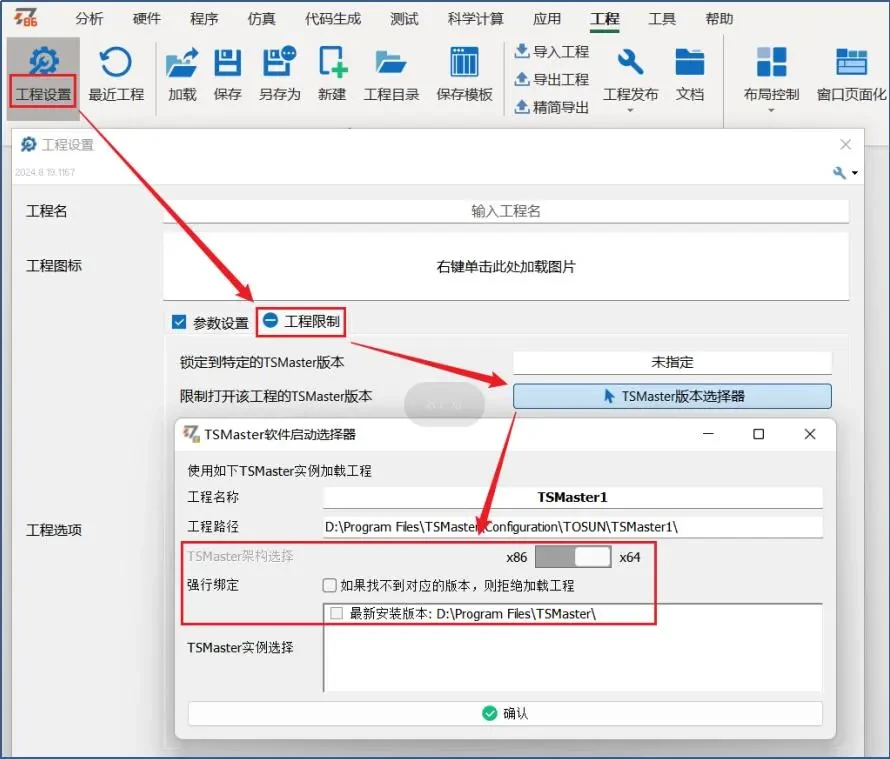Click the TSMaster版本选择器 button
Viewport: 890px width, 759px height.
[x=672, y=396]
